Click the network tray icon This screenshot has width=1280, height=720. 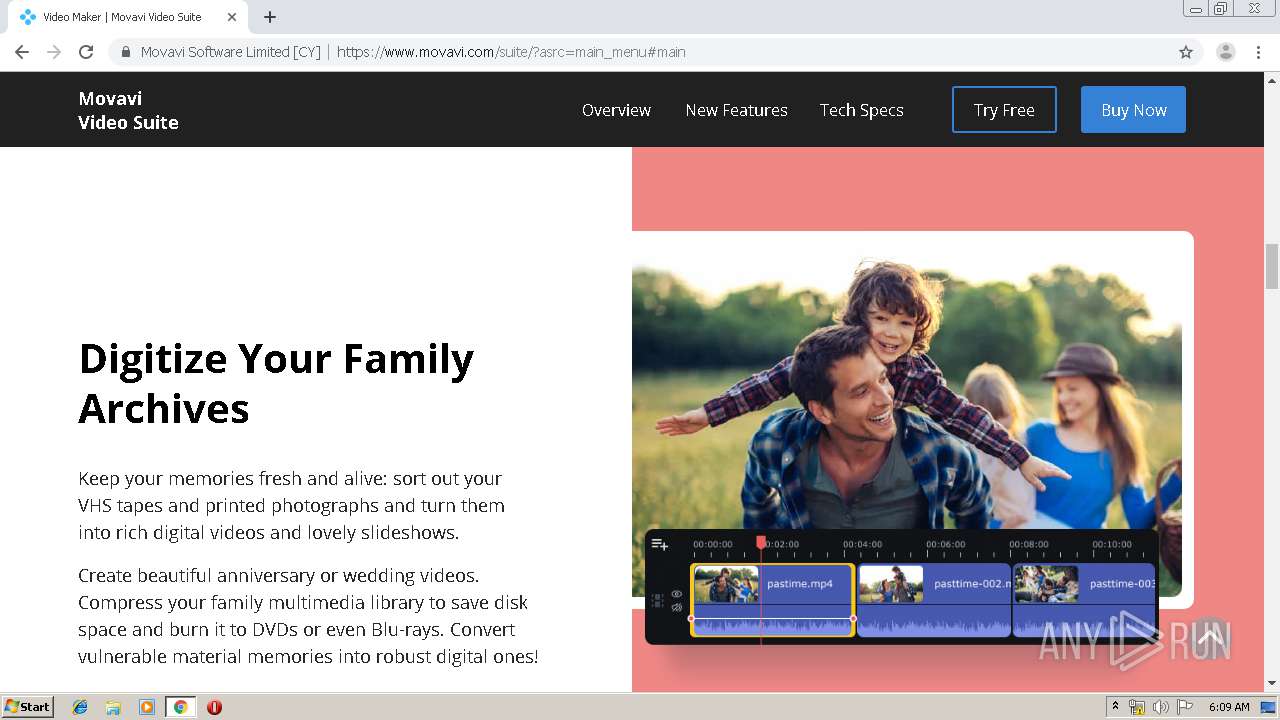(x=1137, y=707)
